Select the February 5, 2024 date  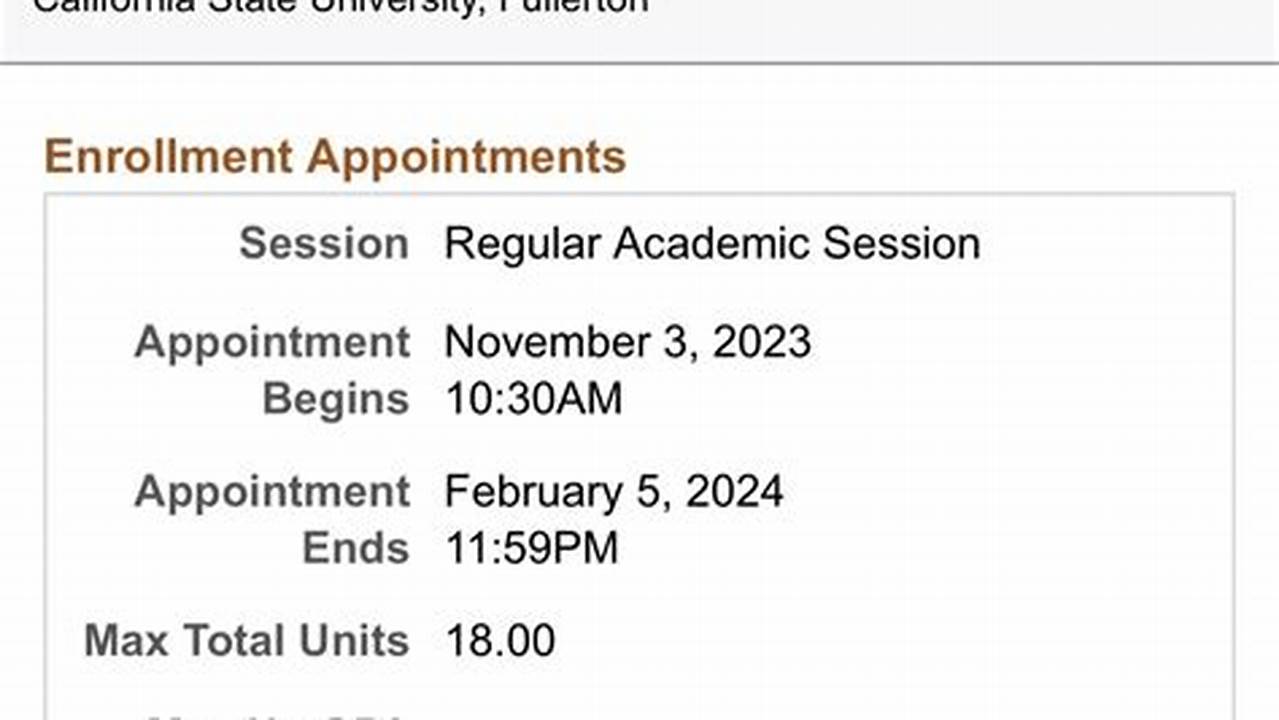pos(614,490)
